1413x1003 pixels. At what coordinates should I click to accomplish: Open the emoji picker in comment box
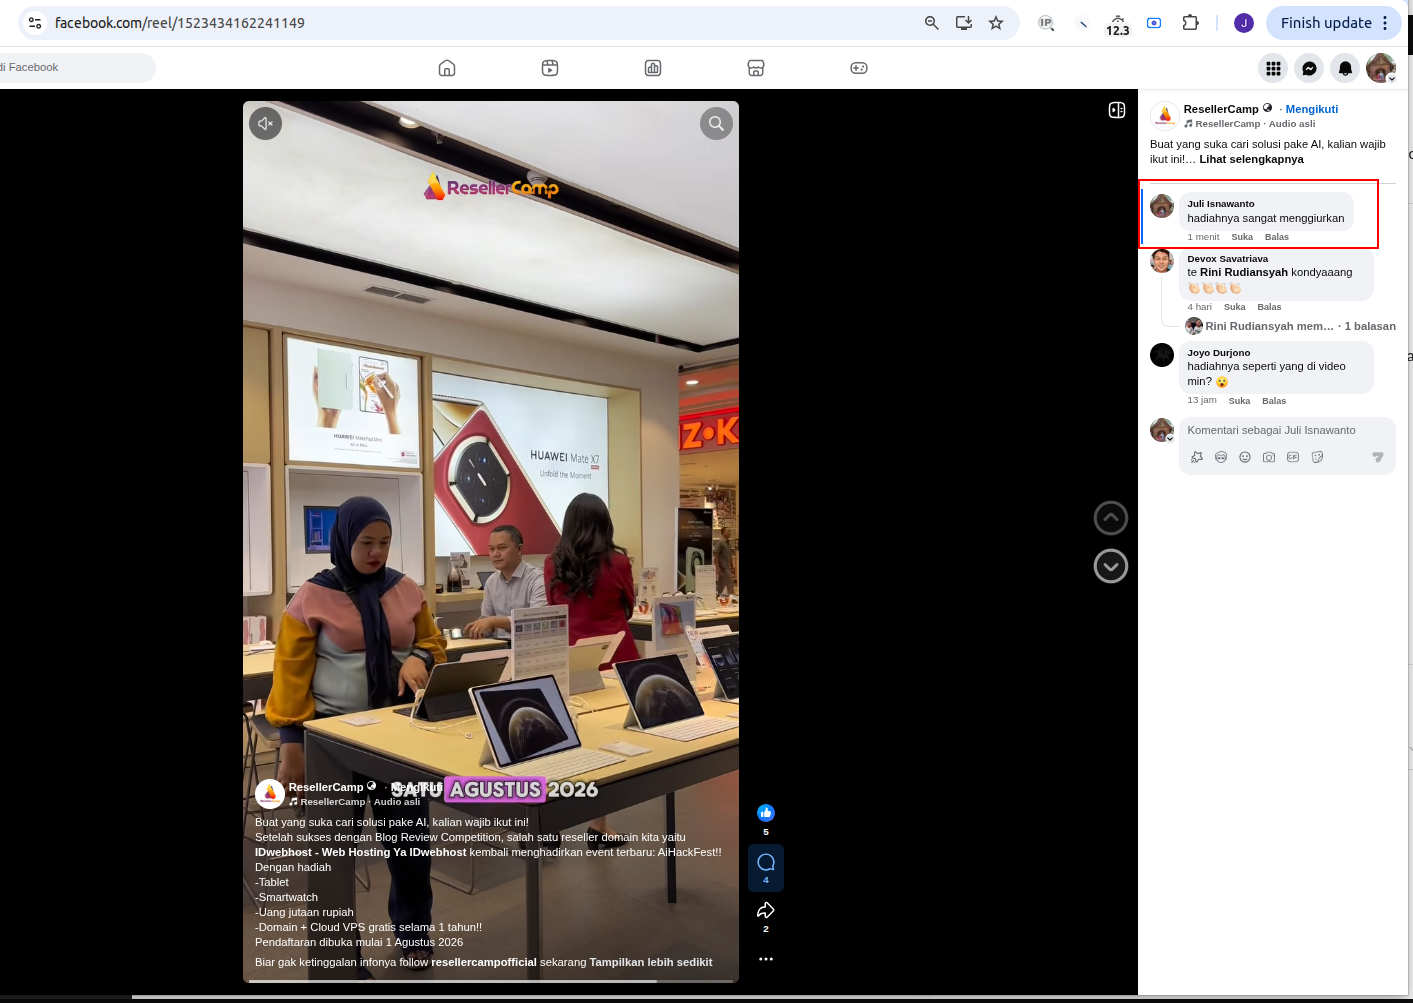[1245, 457]
